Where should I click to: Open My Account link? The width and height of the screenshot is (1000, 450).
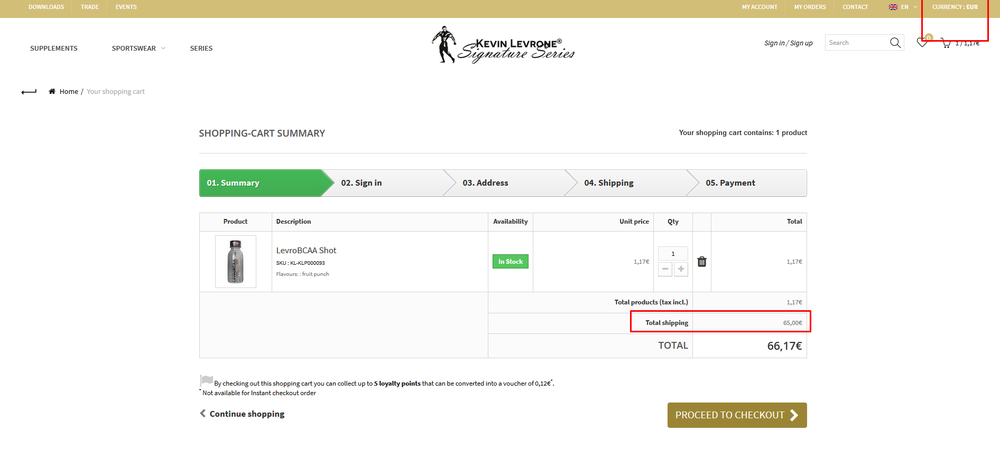pos(759,7)
